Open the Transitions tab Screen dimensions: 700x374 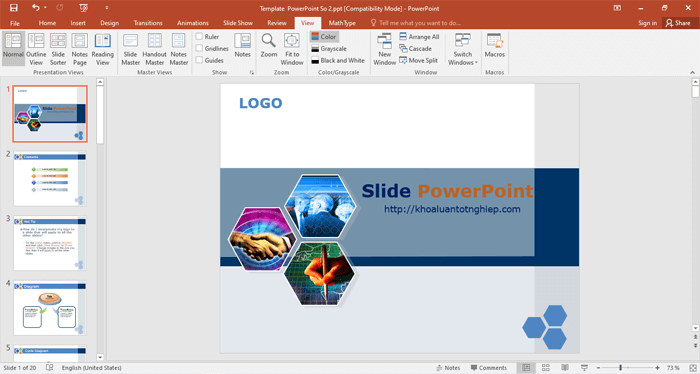[148, 23]
